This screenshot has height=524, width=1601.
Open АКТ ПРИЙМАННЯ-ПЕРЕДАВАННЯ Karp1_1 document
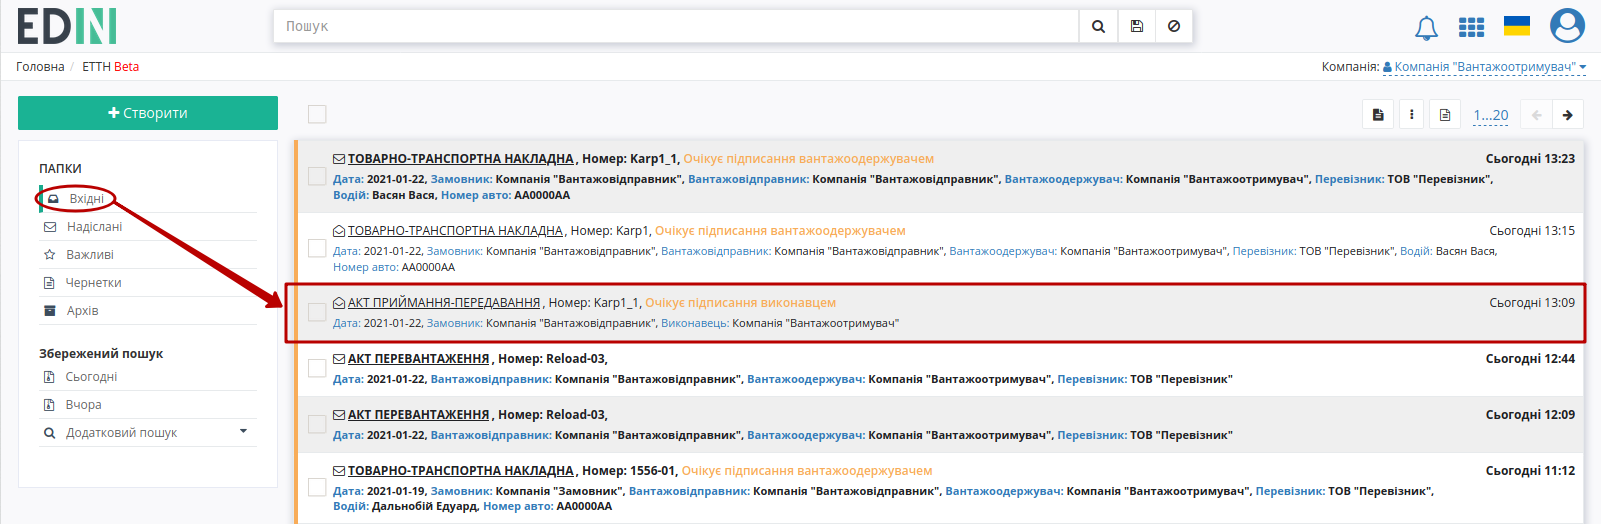coord(444,303)
